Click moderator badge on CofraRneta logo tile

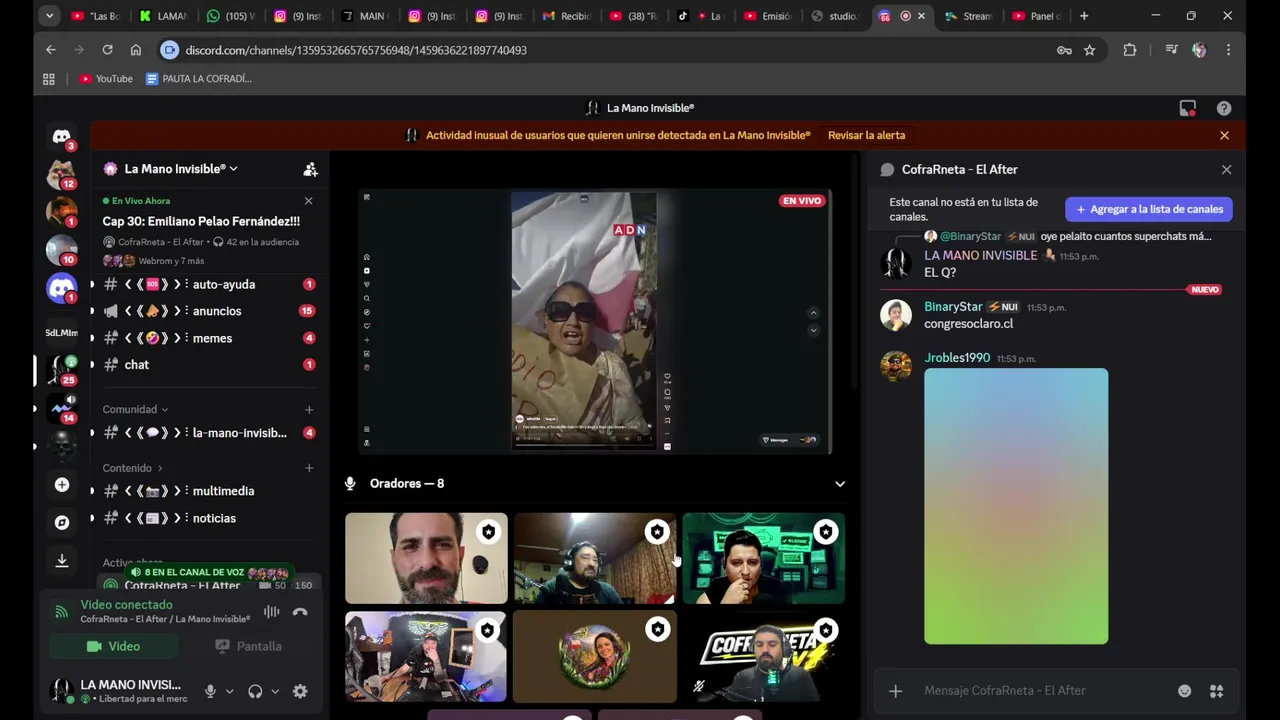[825, 630]
